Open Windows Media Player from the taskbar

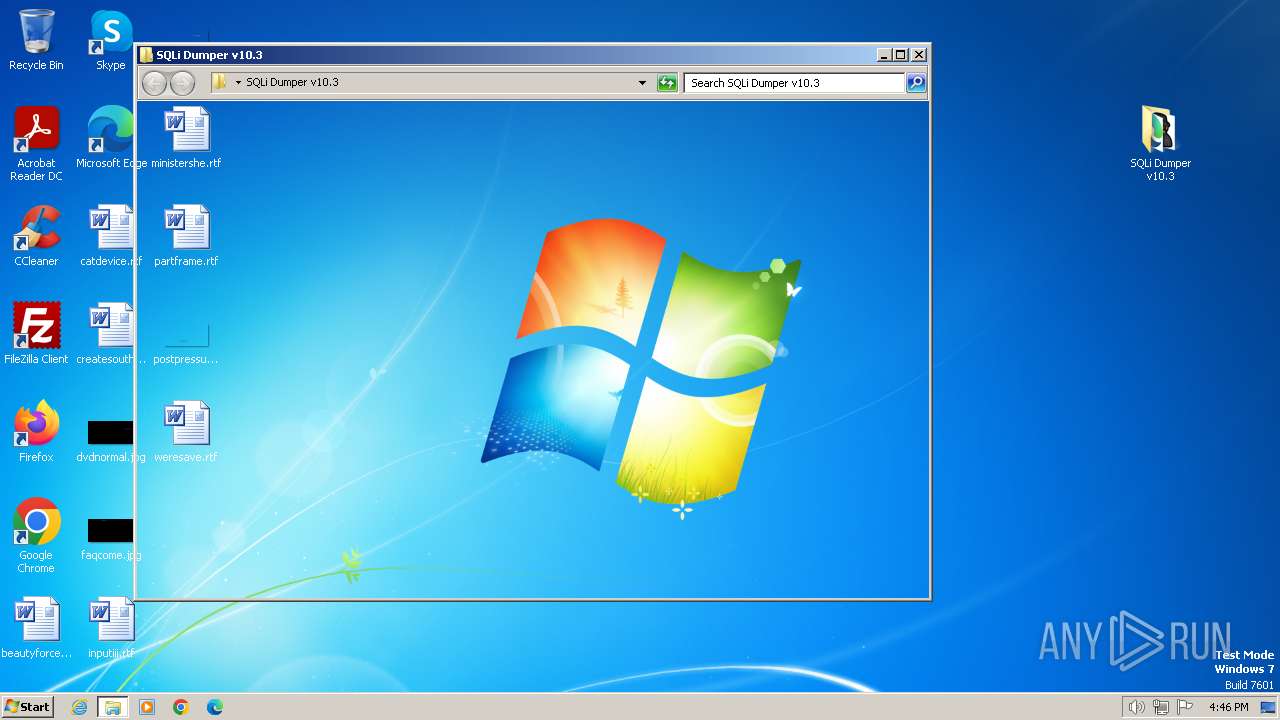pyautogui.click(x=147, y=707)
